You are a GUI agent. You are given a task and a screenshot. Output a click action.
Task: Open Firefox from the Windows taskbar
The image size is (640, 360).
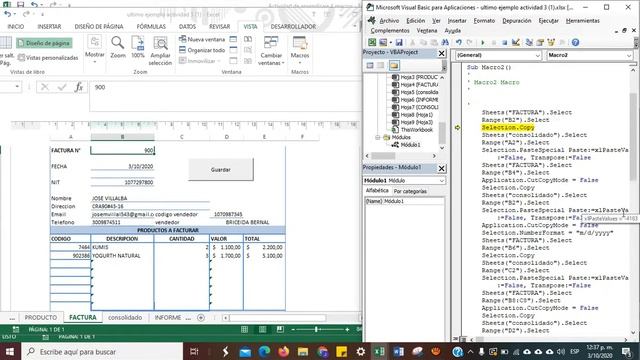[284, 351]
